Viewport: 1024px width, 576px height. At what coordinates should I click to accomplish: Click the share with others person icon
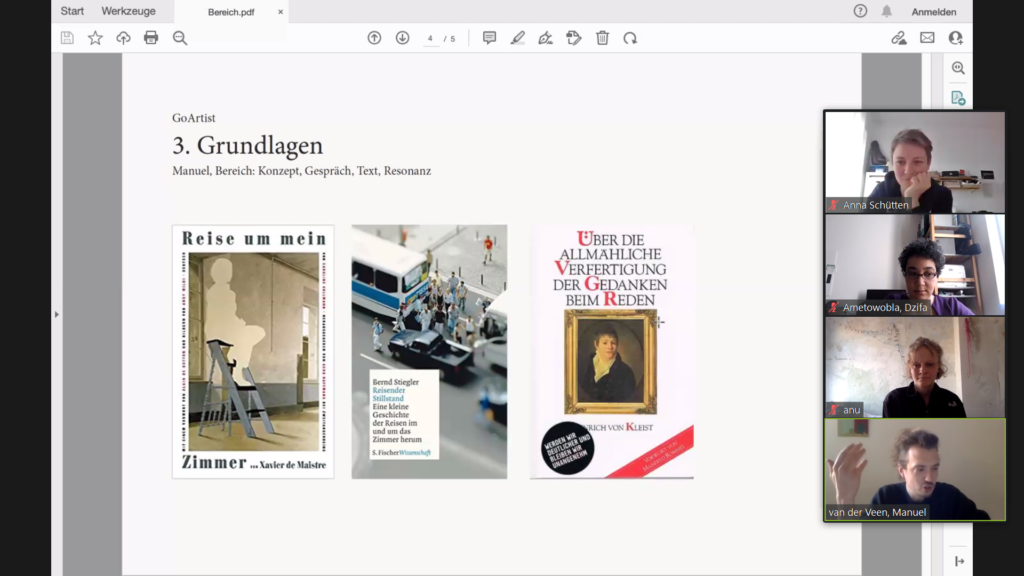(955, 38)
